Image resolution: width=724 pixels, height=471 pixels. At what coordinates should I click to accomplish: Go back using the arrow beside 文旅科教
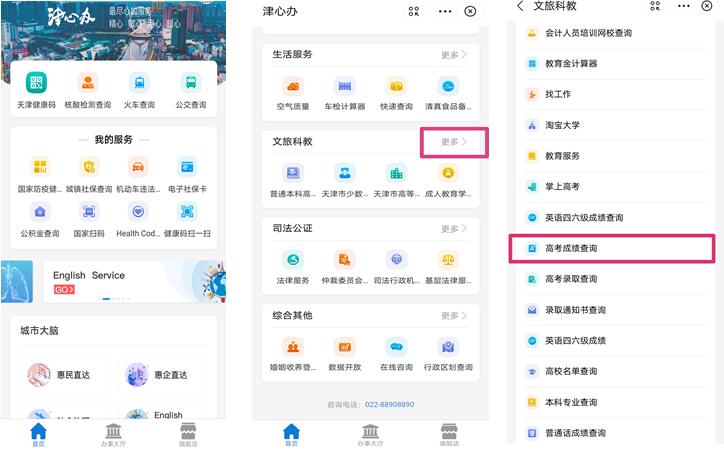[521, 7]
